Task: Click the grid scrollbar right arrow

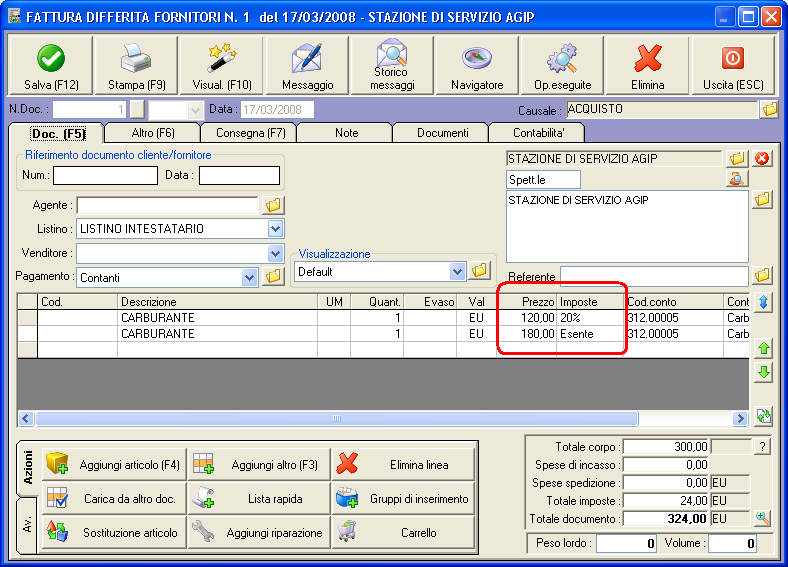Action: tap(740, 418)
